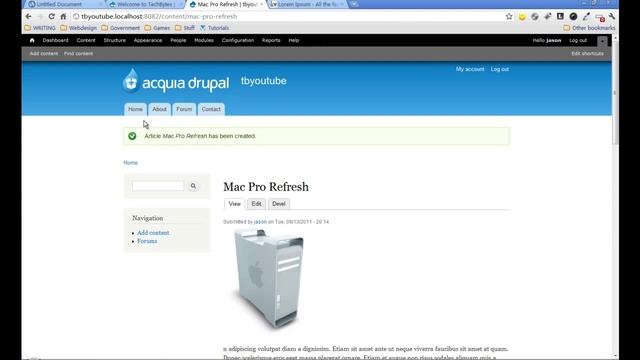Click Log out in admin toolbar
This screenshot has height=360, width=640.
tap(578, 40)
